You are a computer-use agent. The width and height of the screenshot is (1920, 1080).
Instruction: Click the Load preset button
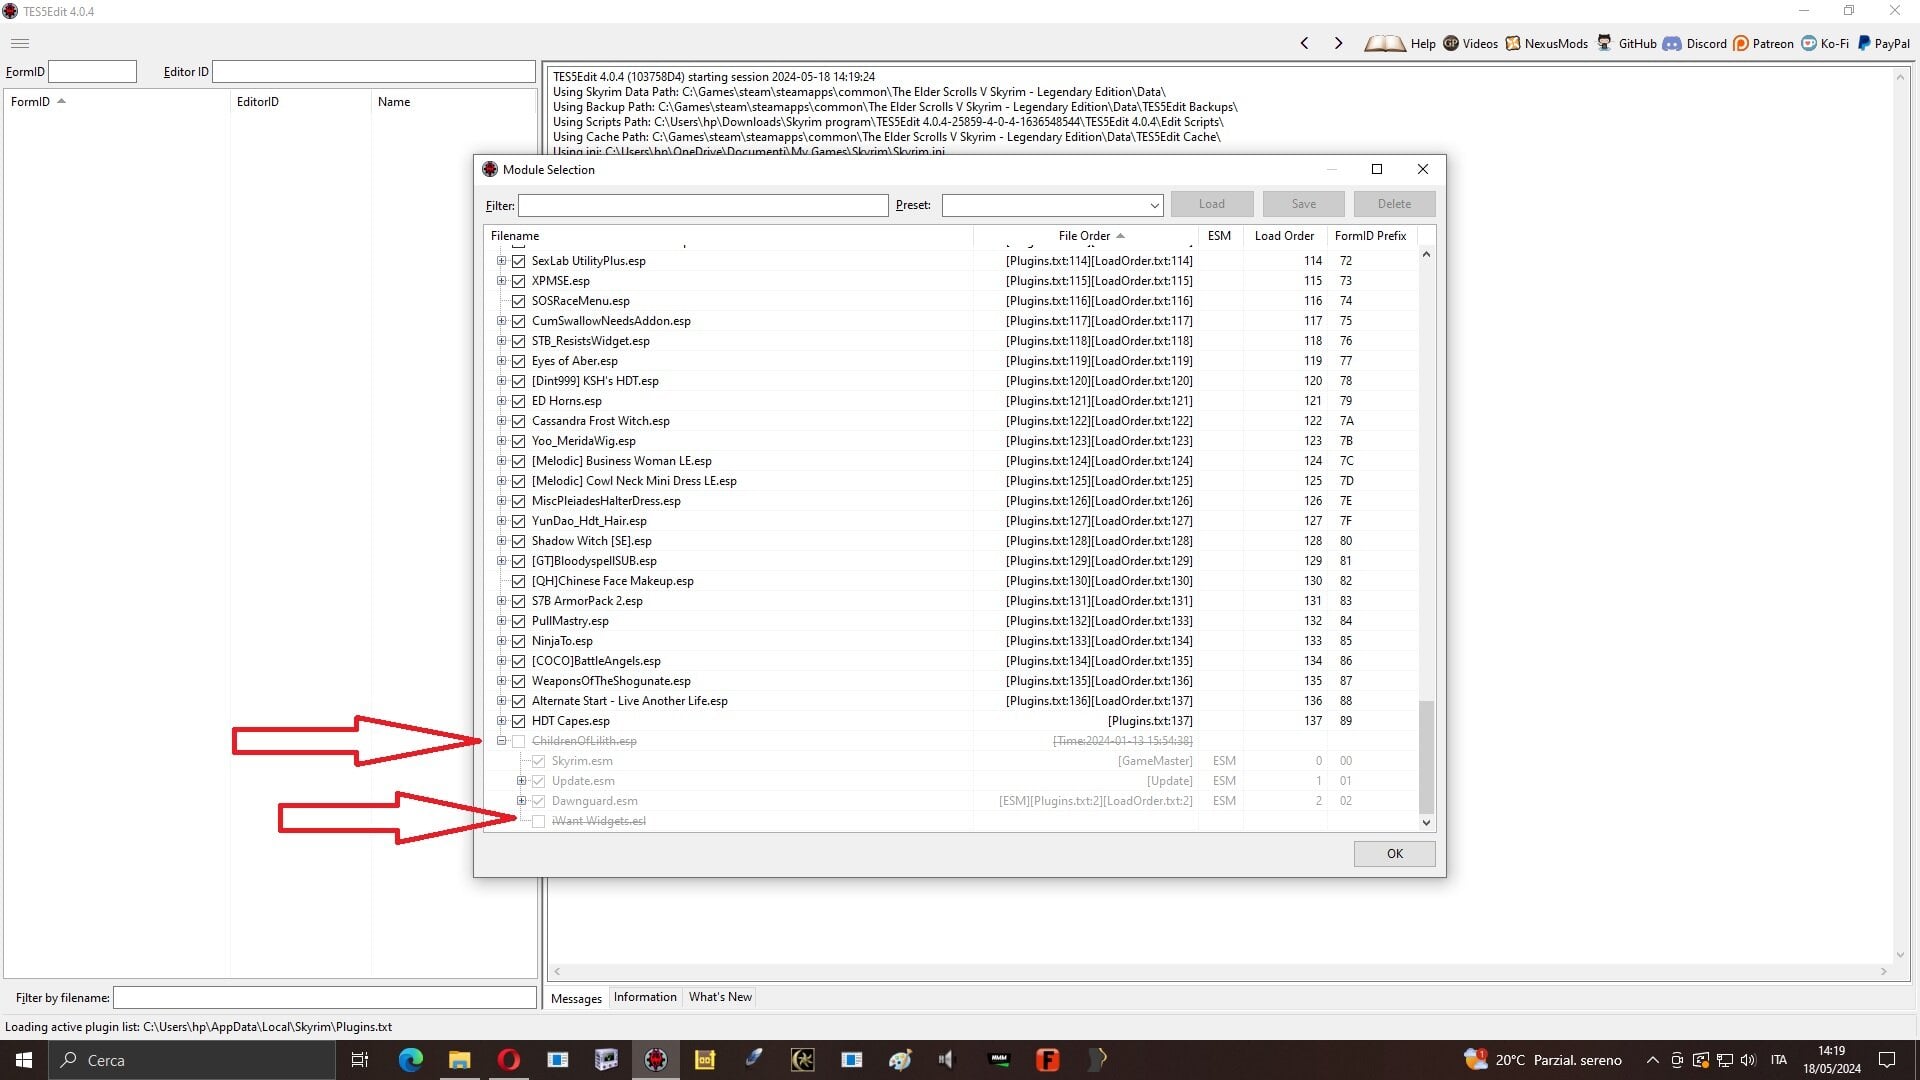coord(1211,204)
